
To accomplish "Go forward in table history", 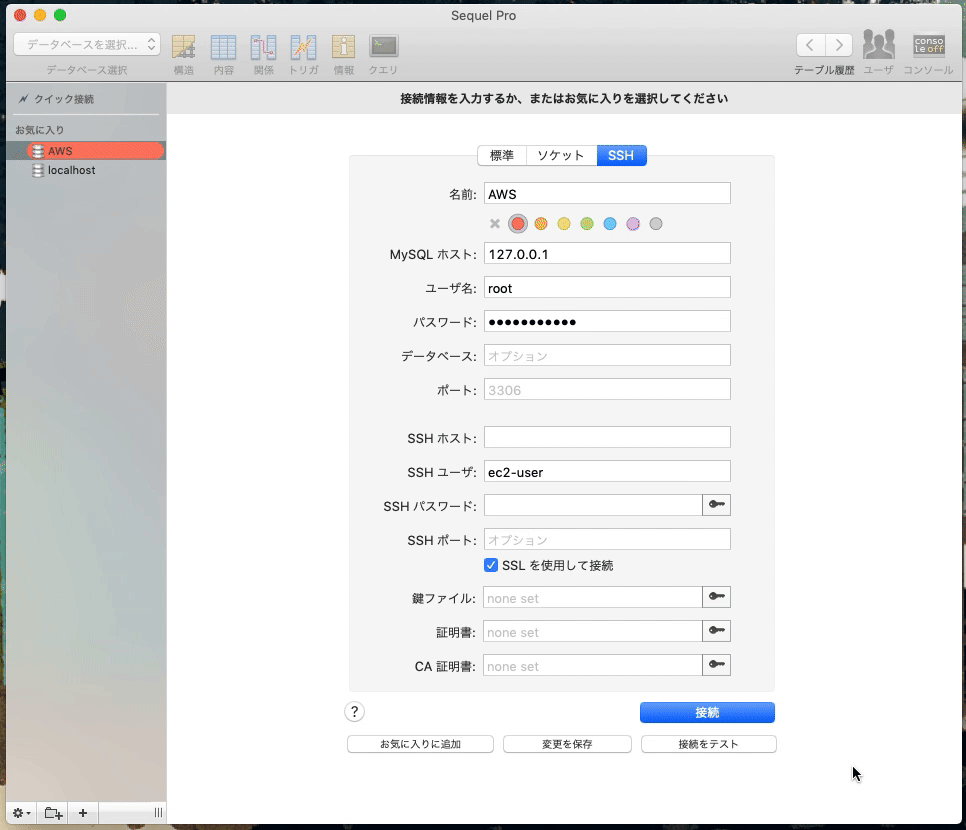I will tap(838, 45).
